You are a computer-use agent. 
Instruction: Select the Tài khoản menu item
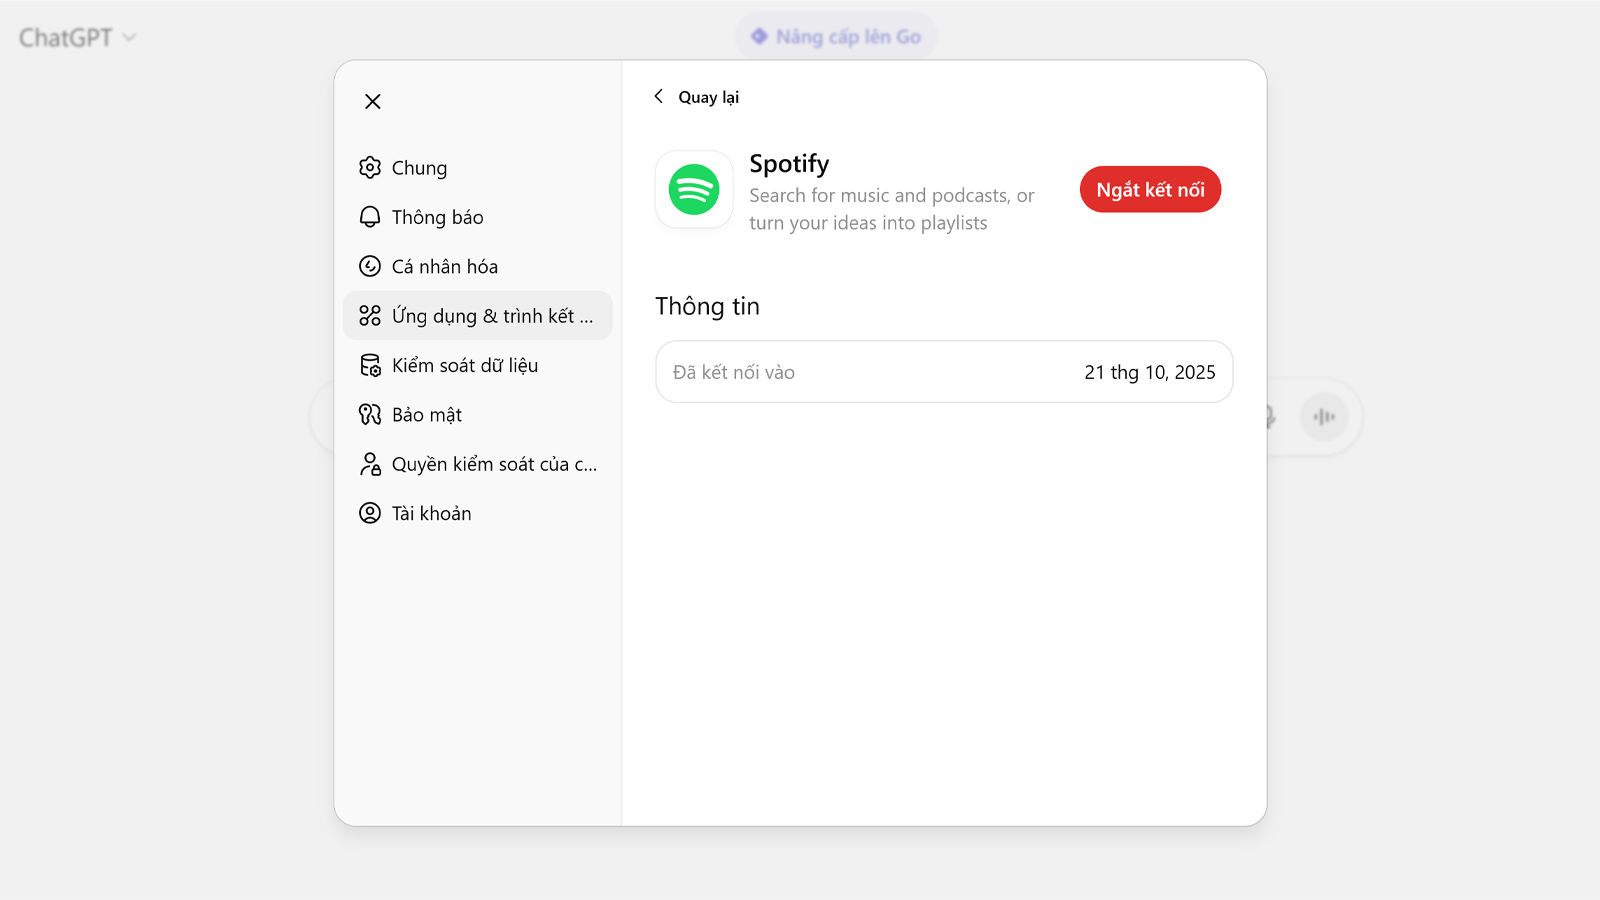pyautogui.click(x=431, y=513)
